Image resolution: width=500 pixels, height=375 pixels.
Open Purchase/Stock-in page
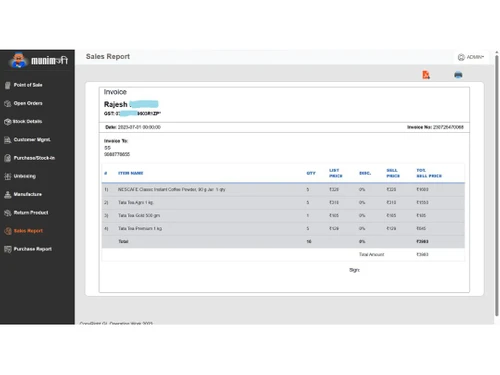point(34,158)
